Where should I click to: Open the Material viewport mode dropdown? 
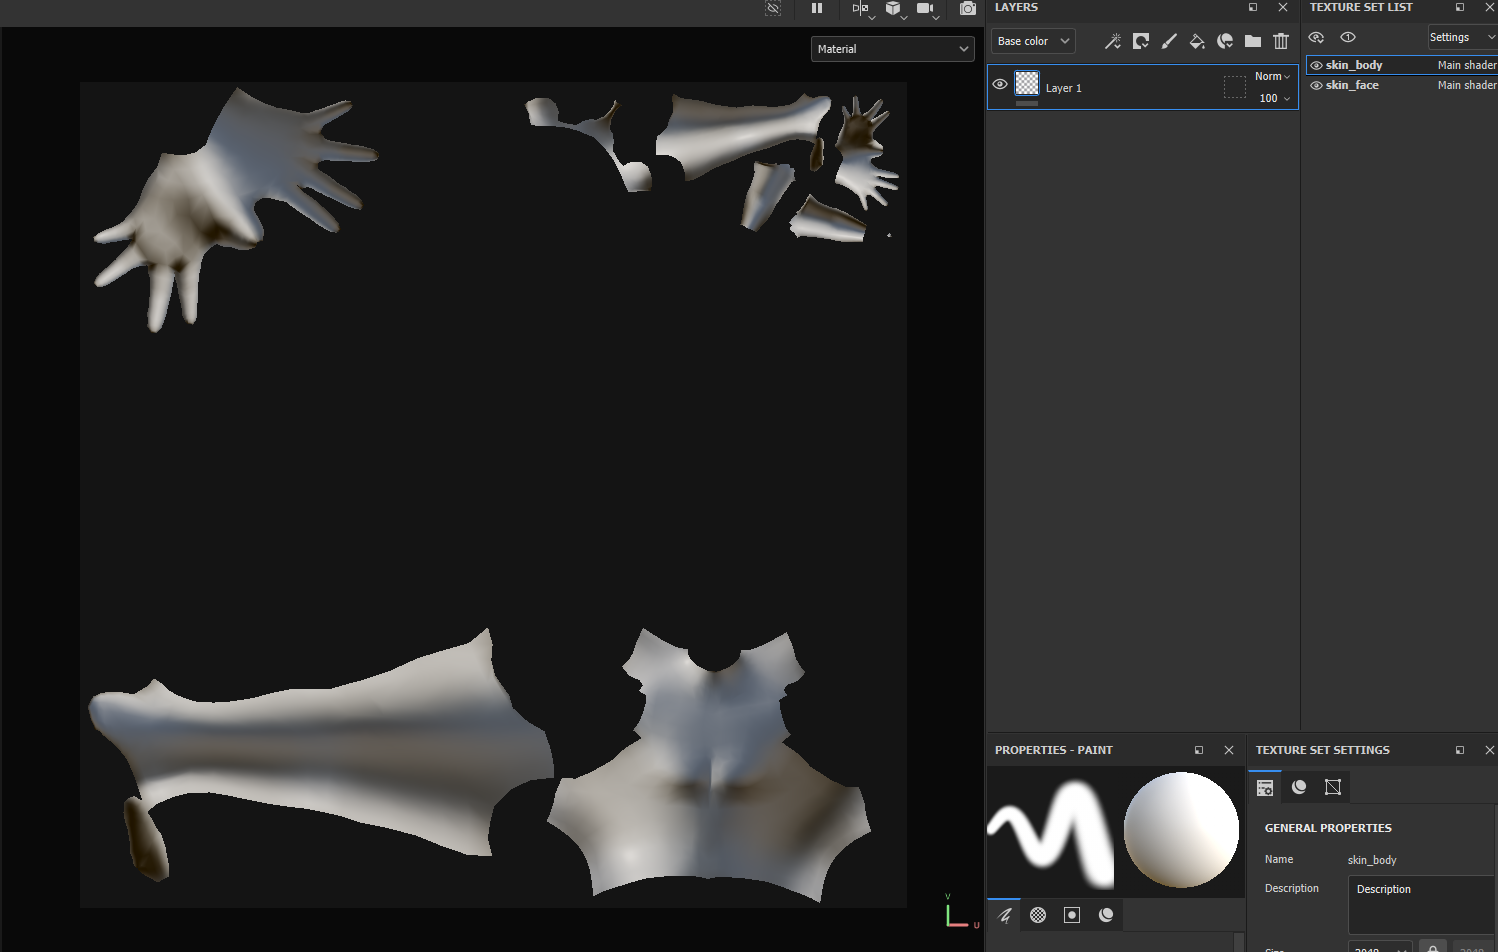pos(892,49)
